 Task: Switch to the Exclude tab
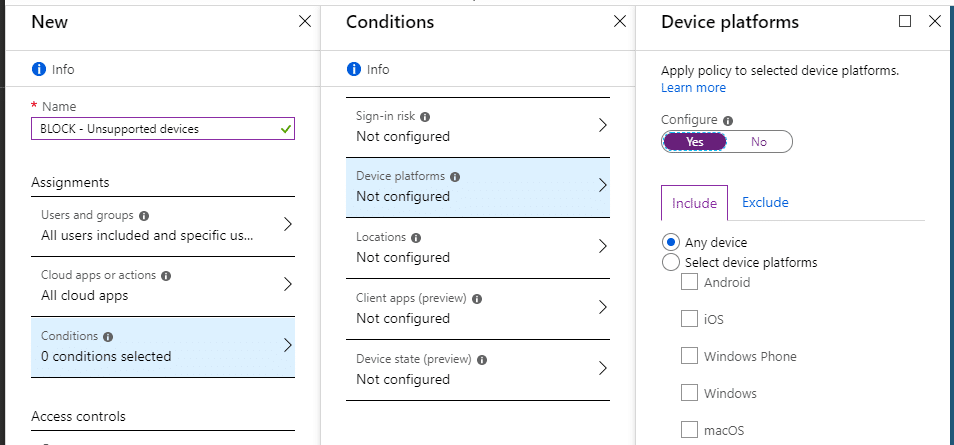point(765,203)
